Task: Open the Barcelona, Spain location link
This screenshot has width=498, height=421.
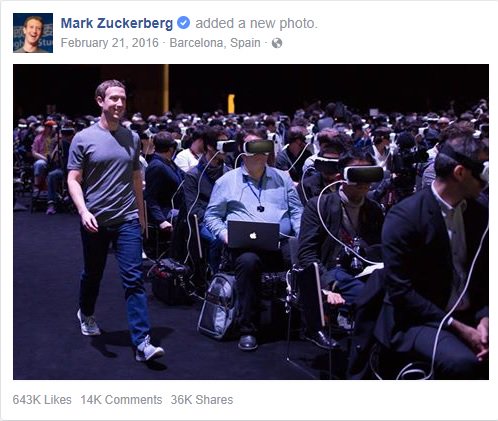Action: pyautogui.click(x=215, y=43)
